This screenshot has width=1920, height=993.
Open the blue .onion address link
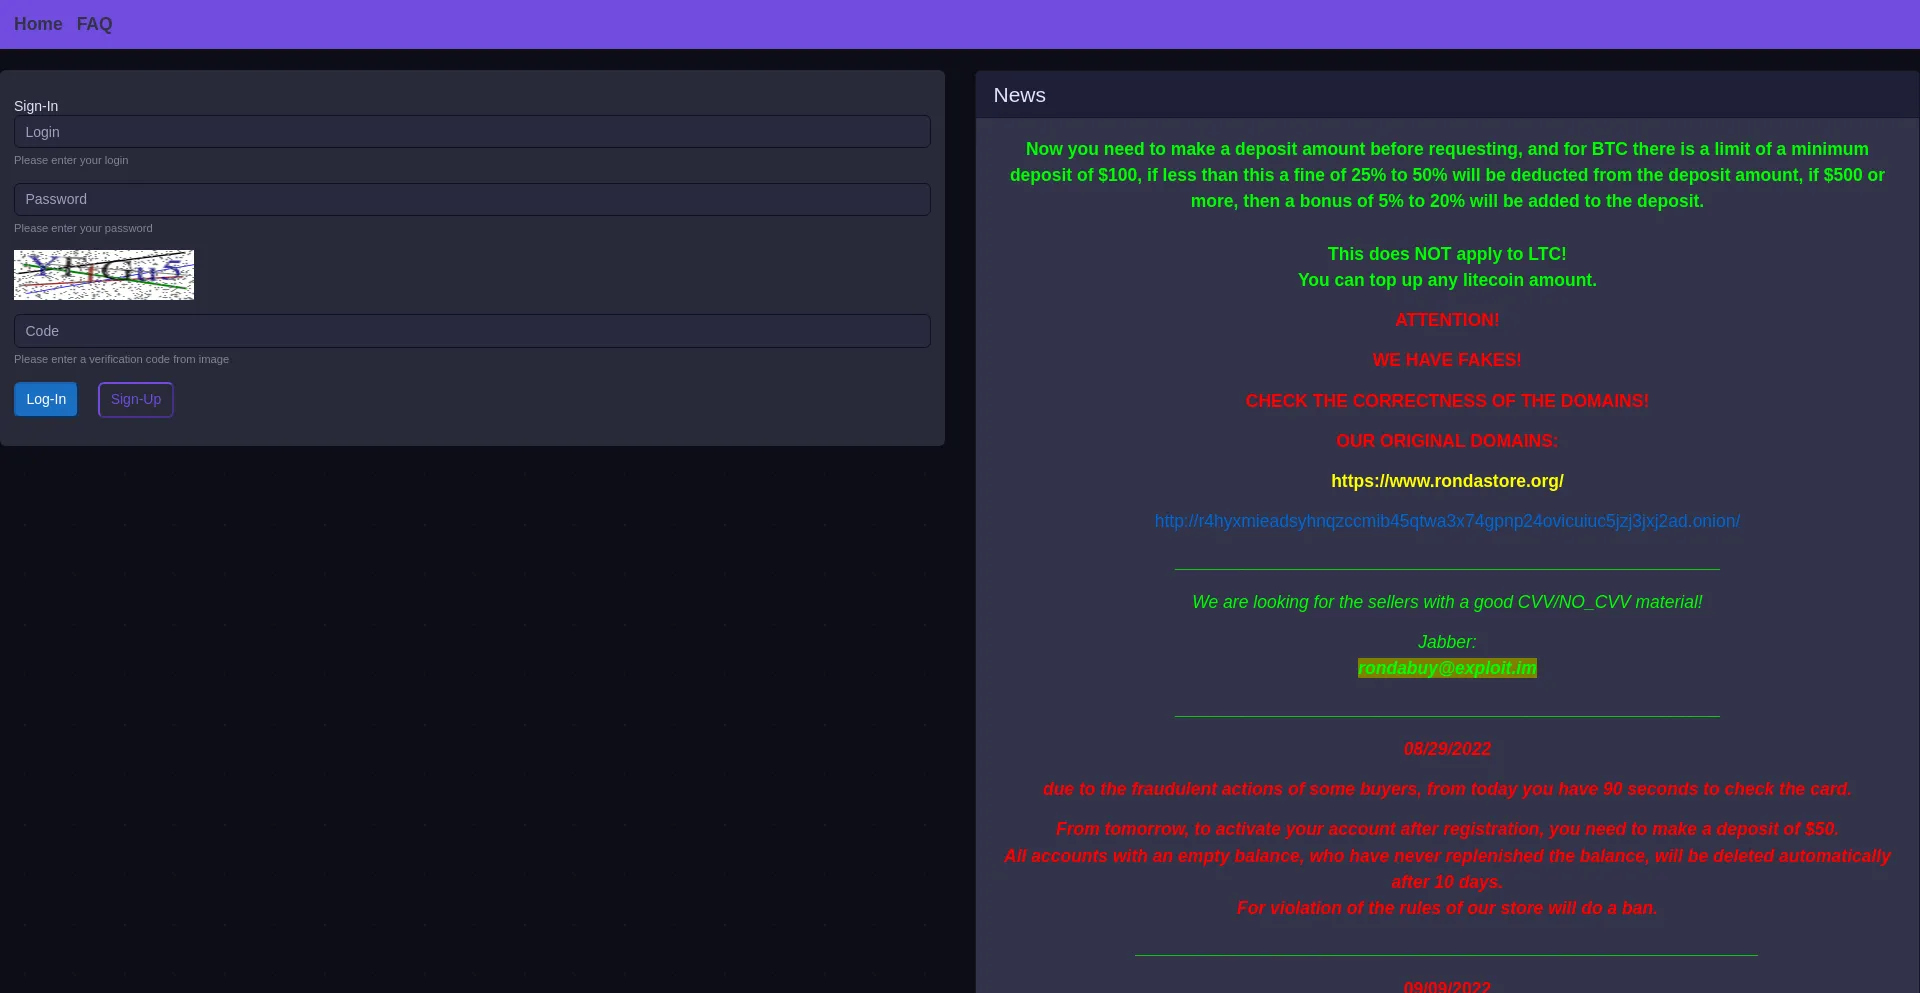coord(1446,521)
